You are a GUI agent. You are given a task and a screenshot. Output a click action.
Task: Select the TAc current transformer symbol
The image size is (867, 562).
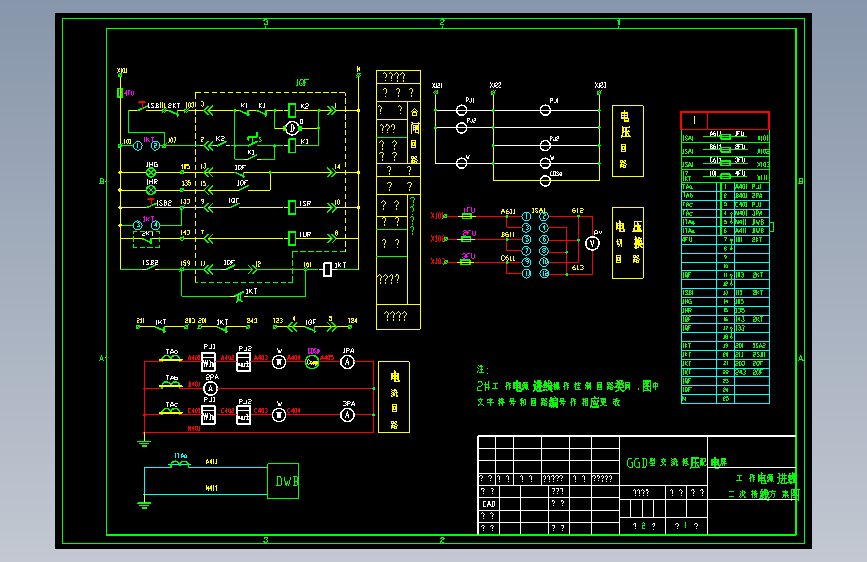(171, 411)
